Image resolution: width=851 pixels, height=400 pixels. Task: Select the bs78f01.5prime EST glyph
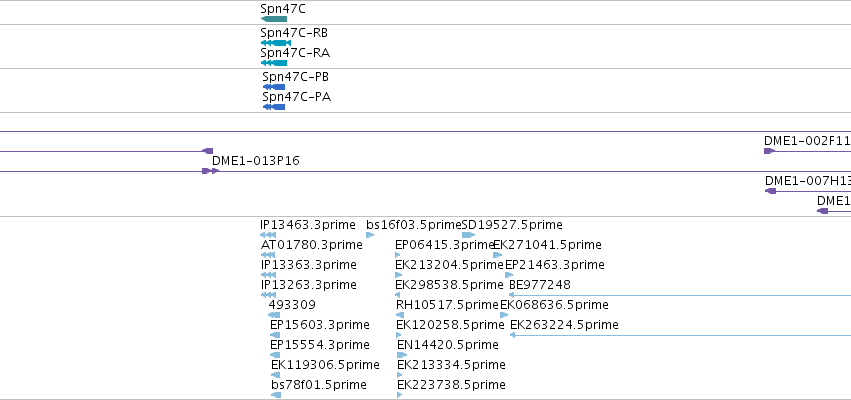(276, 395)
